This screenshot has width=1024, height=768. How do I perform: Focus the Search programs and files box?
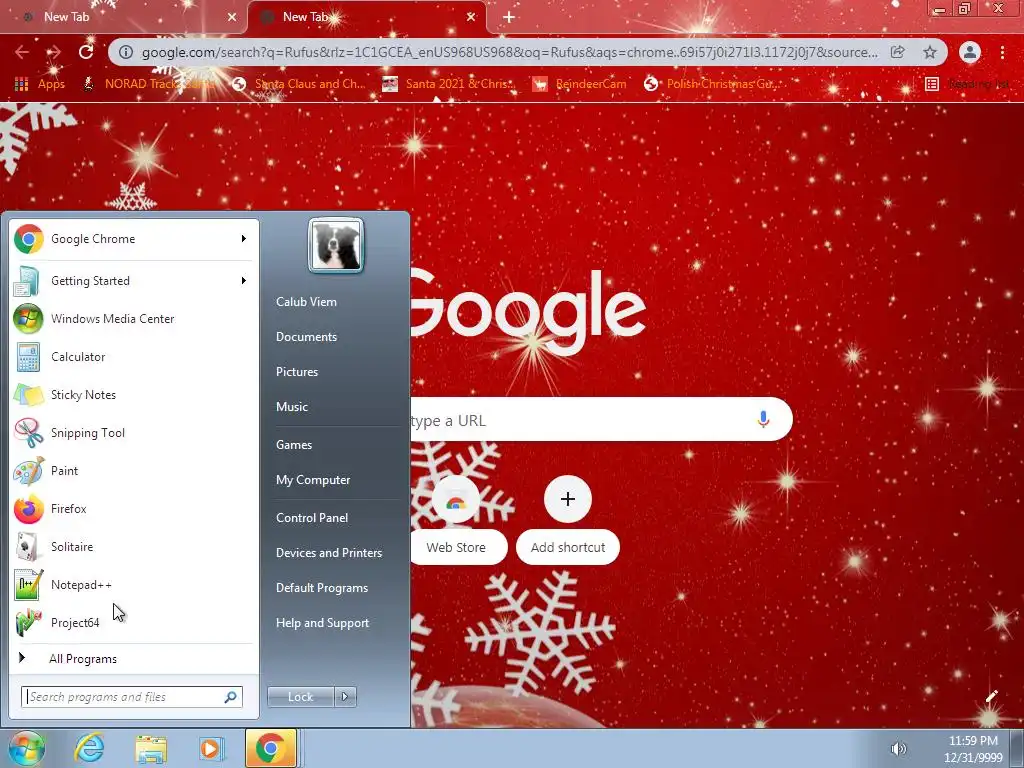[132, 697]
